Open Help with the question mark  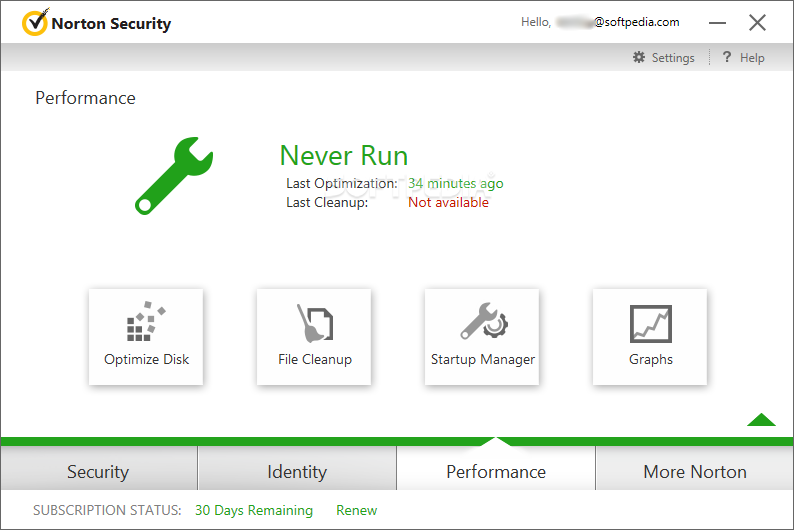[x=743, y=58]
